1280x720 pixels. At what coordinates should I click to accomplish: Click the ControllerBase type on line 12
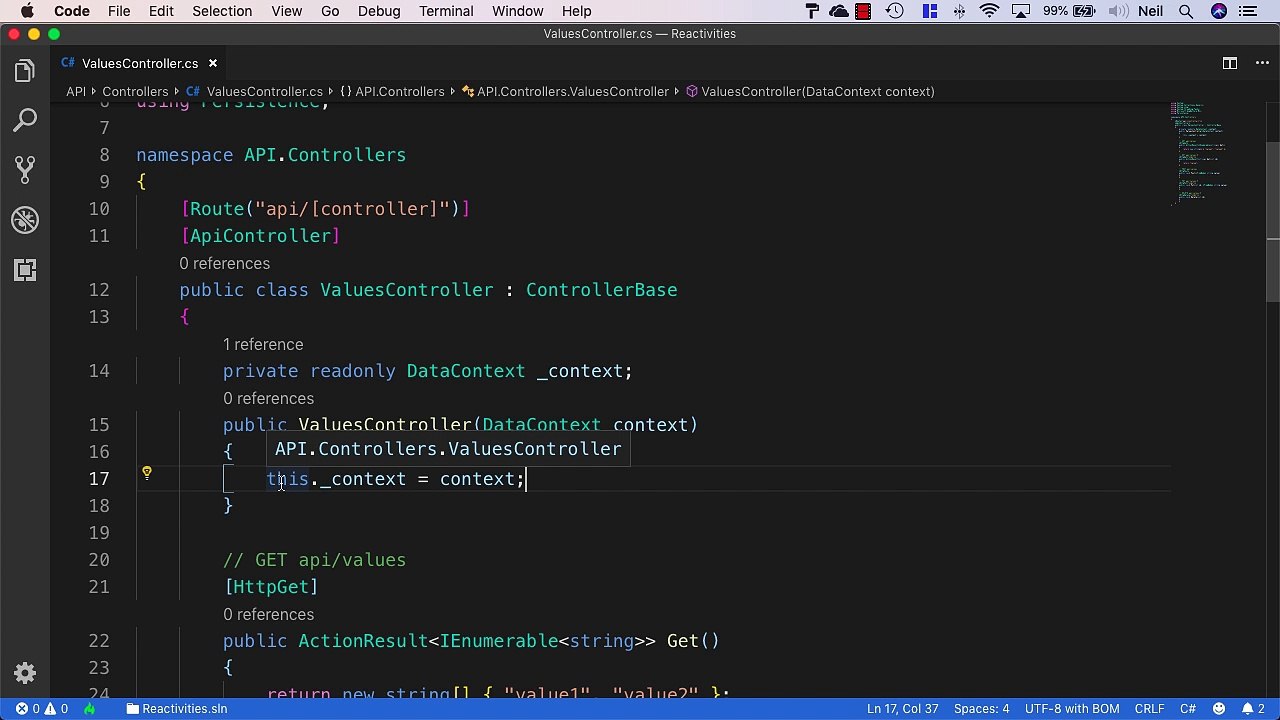[601, 290]
